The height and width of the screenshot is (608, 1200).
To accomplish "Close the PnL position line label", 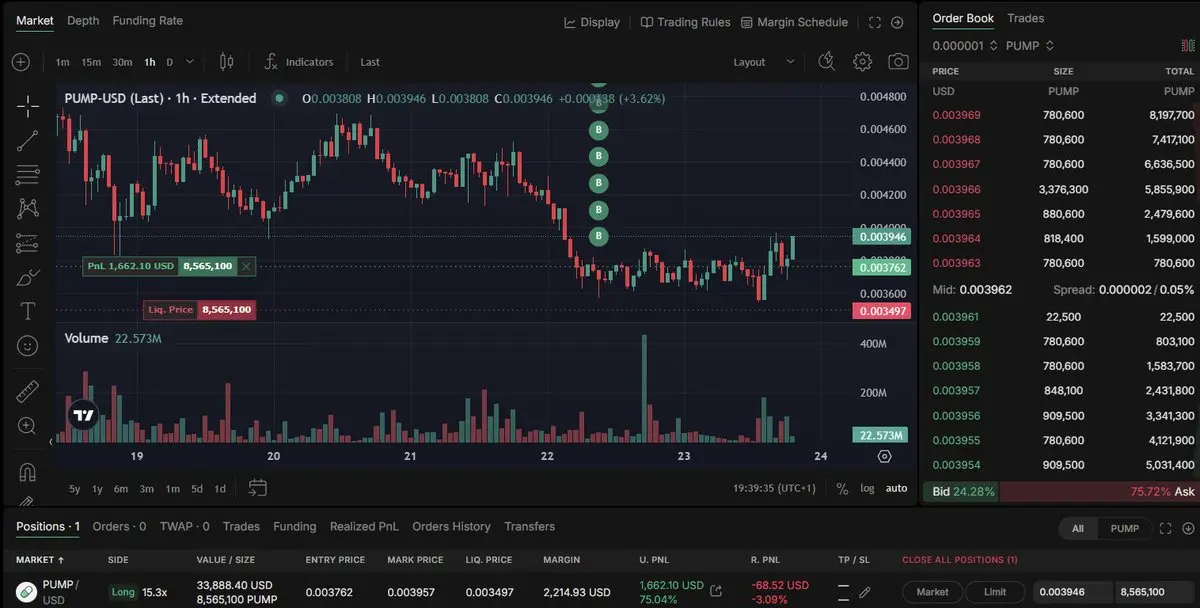I will pos(246,266).
